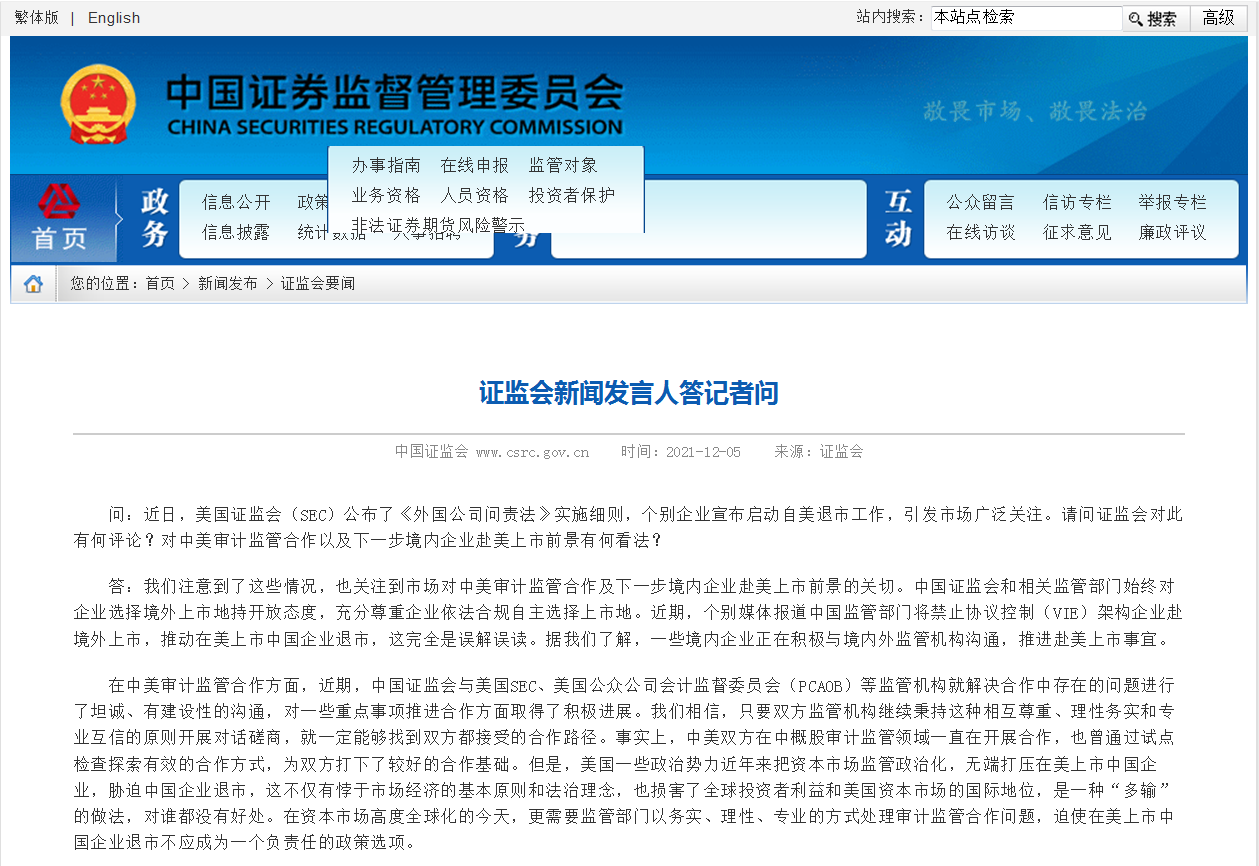Viewport: 1259px width, 866px height.
Task: Select 在线申报 in the dropdown menu
Action: tap(475, 165)
